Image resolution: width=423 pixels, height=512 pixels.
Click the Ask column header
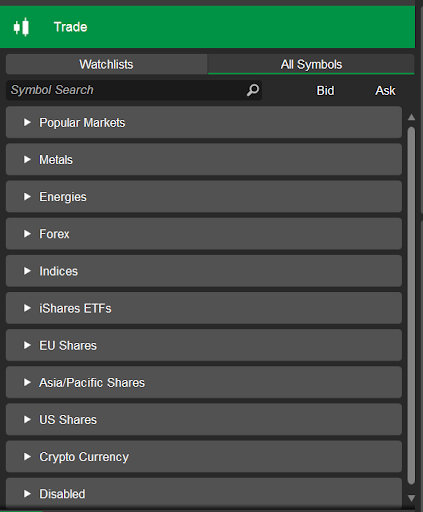coord(385,91)
